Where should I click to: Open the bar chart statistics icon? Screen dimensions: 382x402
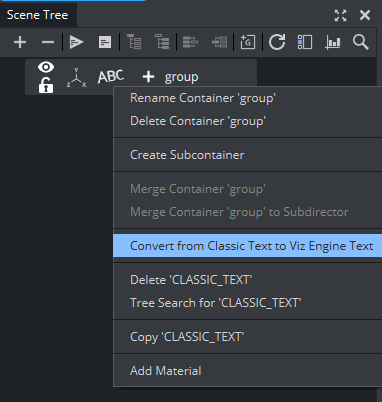pos(333,42)
